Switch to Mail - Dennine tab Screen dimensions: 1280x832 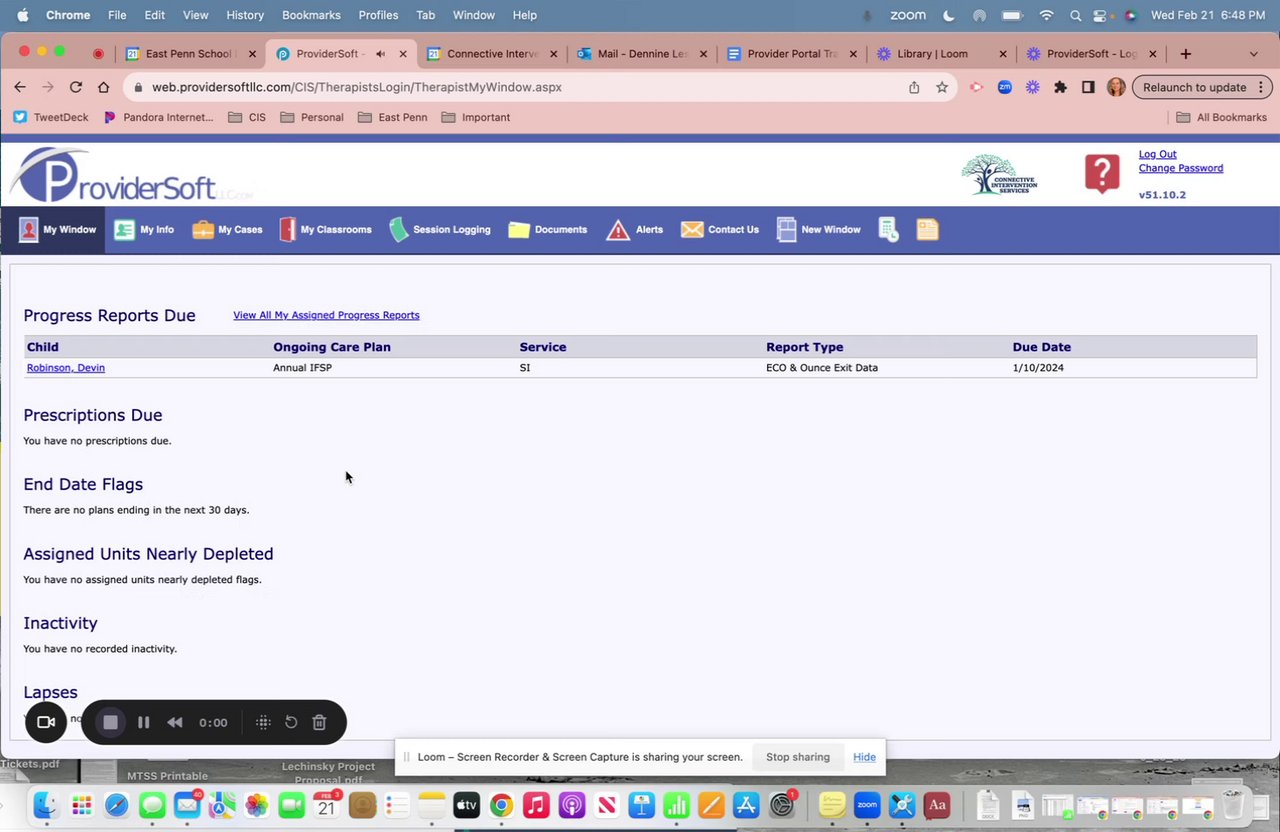[x=641, y=54]
